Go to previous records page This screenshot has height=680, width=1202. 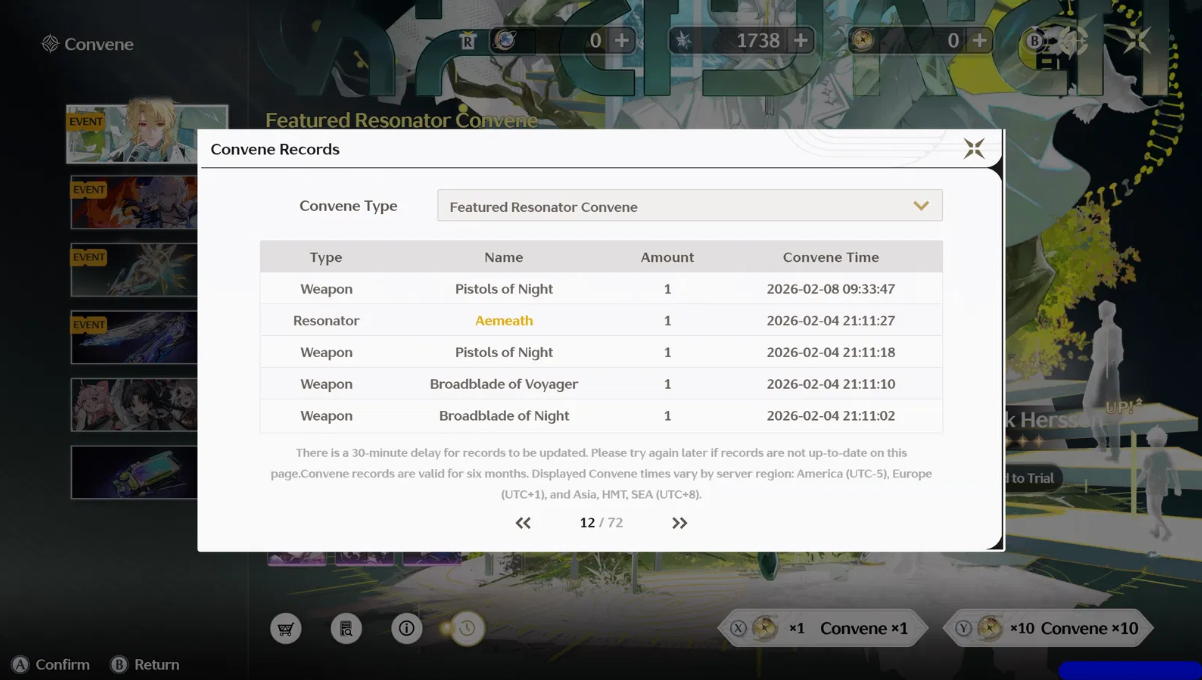(x=523, y=523)
